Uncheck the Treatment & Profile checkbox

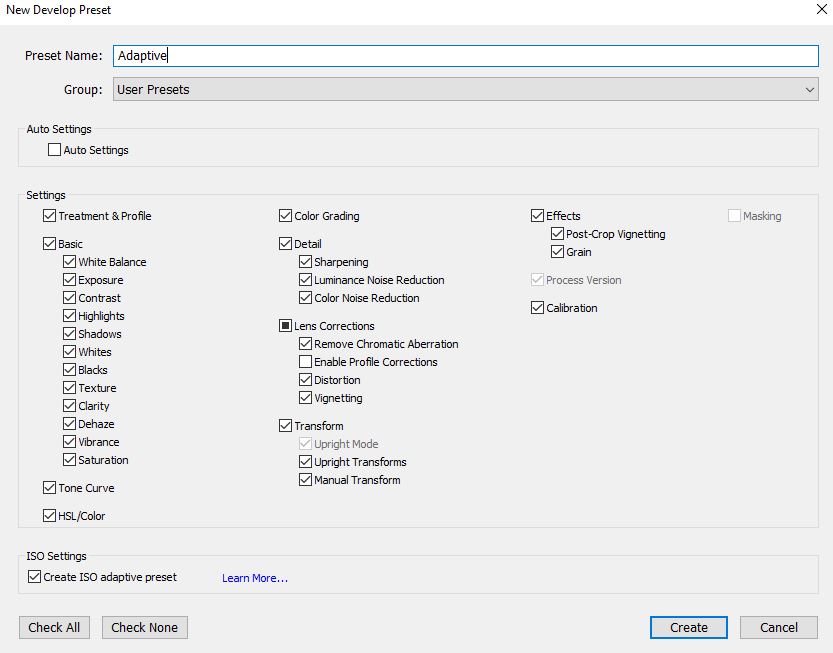click(x=50, y=216)
